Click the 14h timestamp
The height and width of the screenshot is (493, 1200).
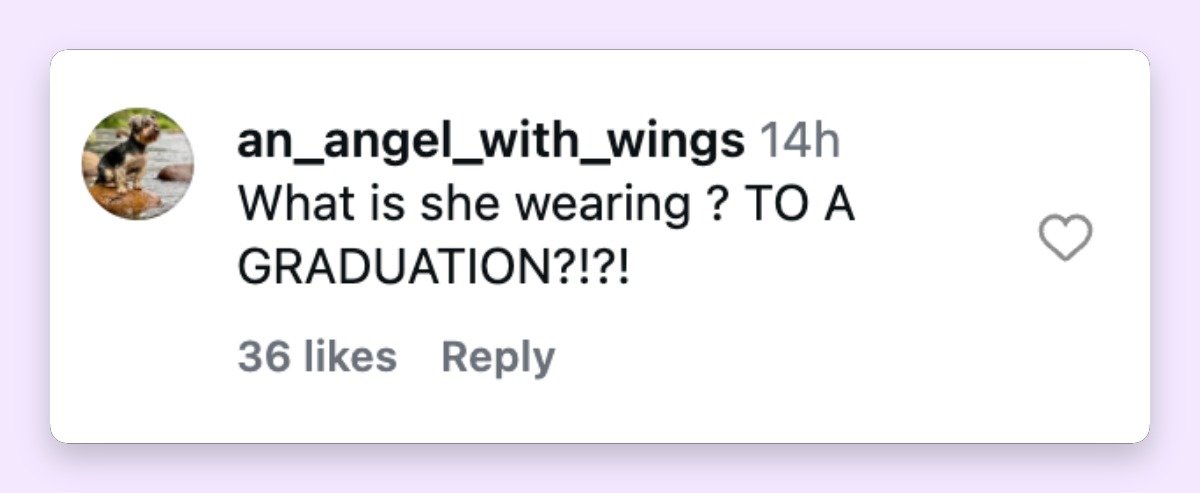(800, 143)
